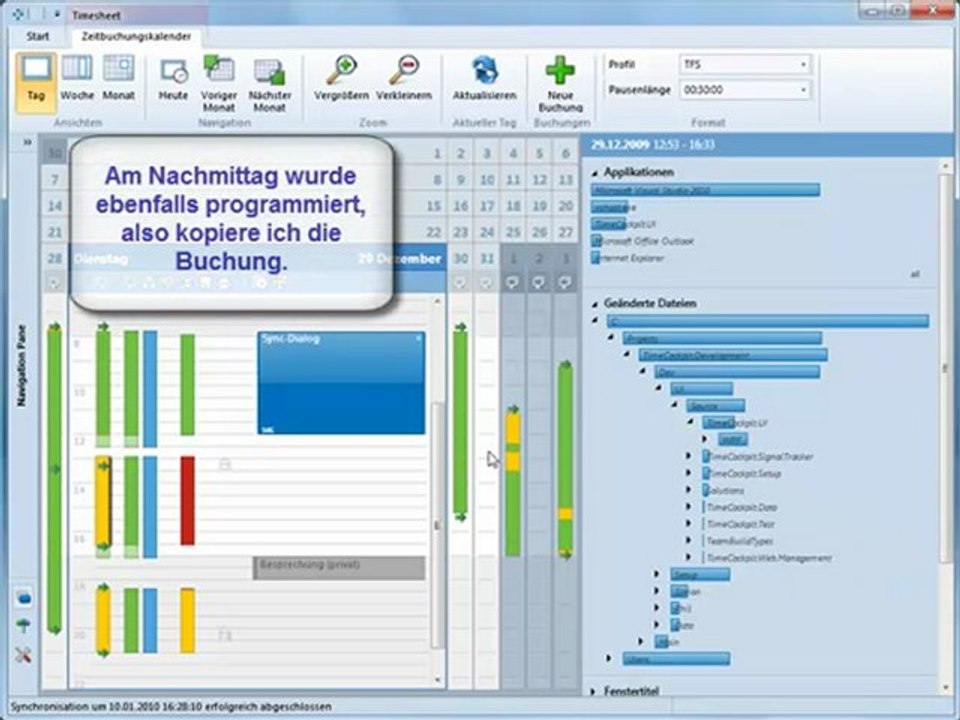Close the Sync-Dialog appointment with its x
Image resolution: width=960 pixels, height=720 pixels.
pos(419,339)
